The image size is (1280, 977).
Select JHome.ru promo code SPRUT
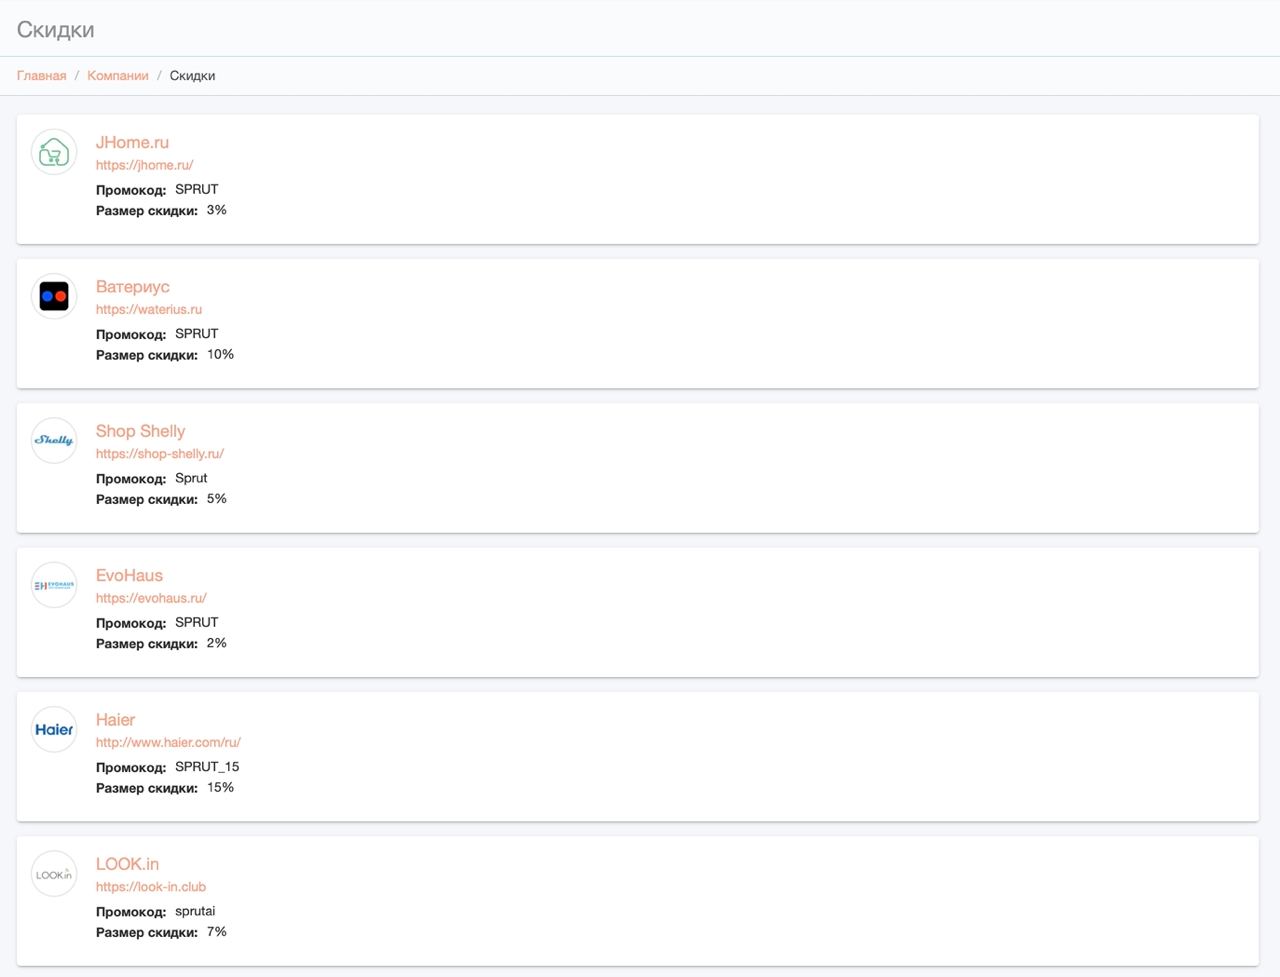(197, 189)
